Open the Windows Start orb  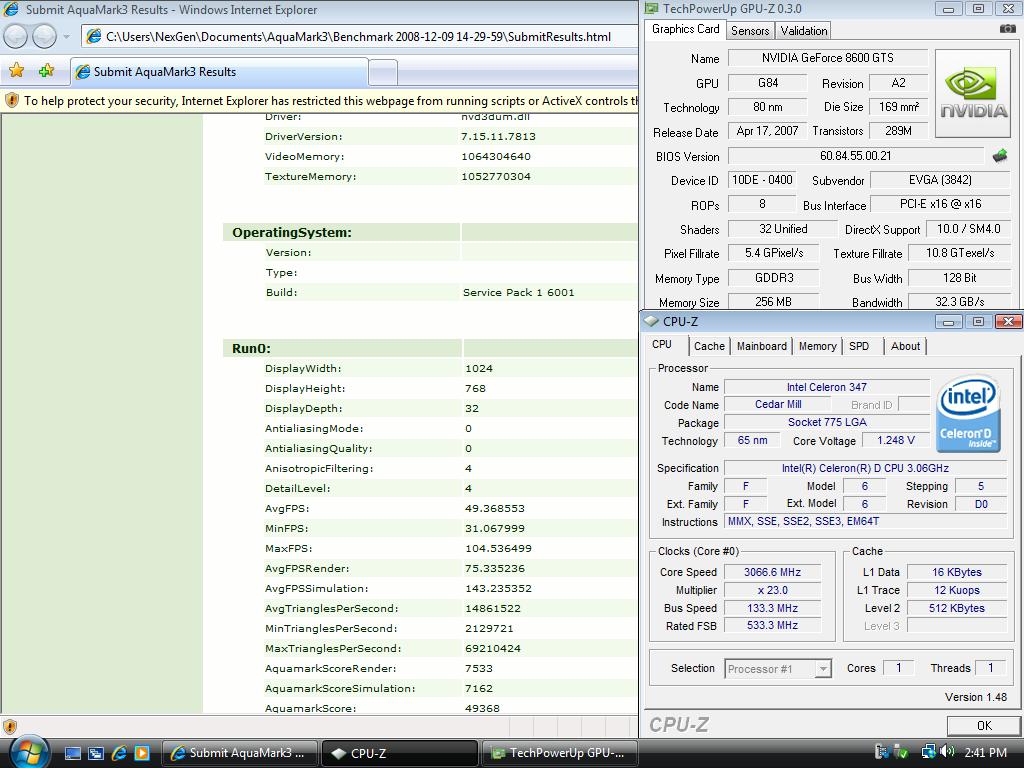27,752
